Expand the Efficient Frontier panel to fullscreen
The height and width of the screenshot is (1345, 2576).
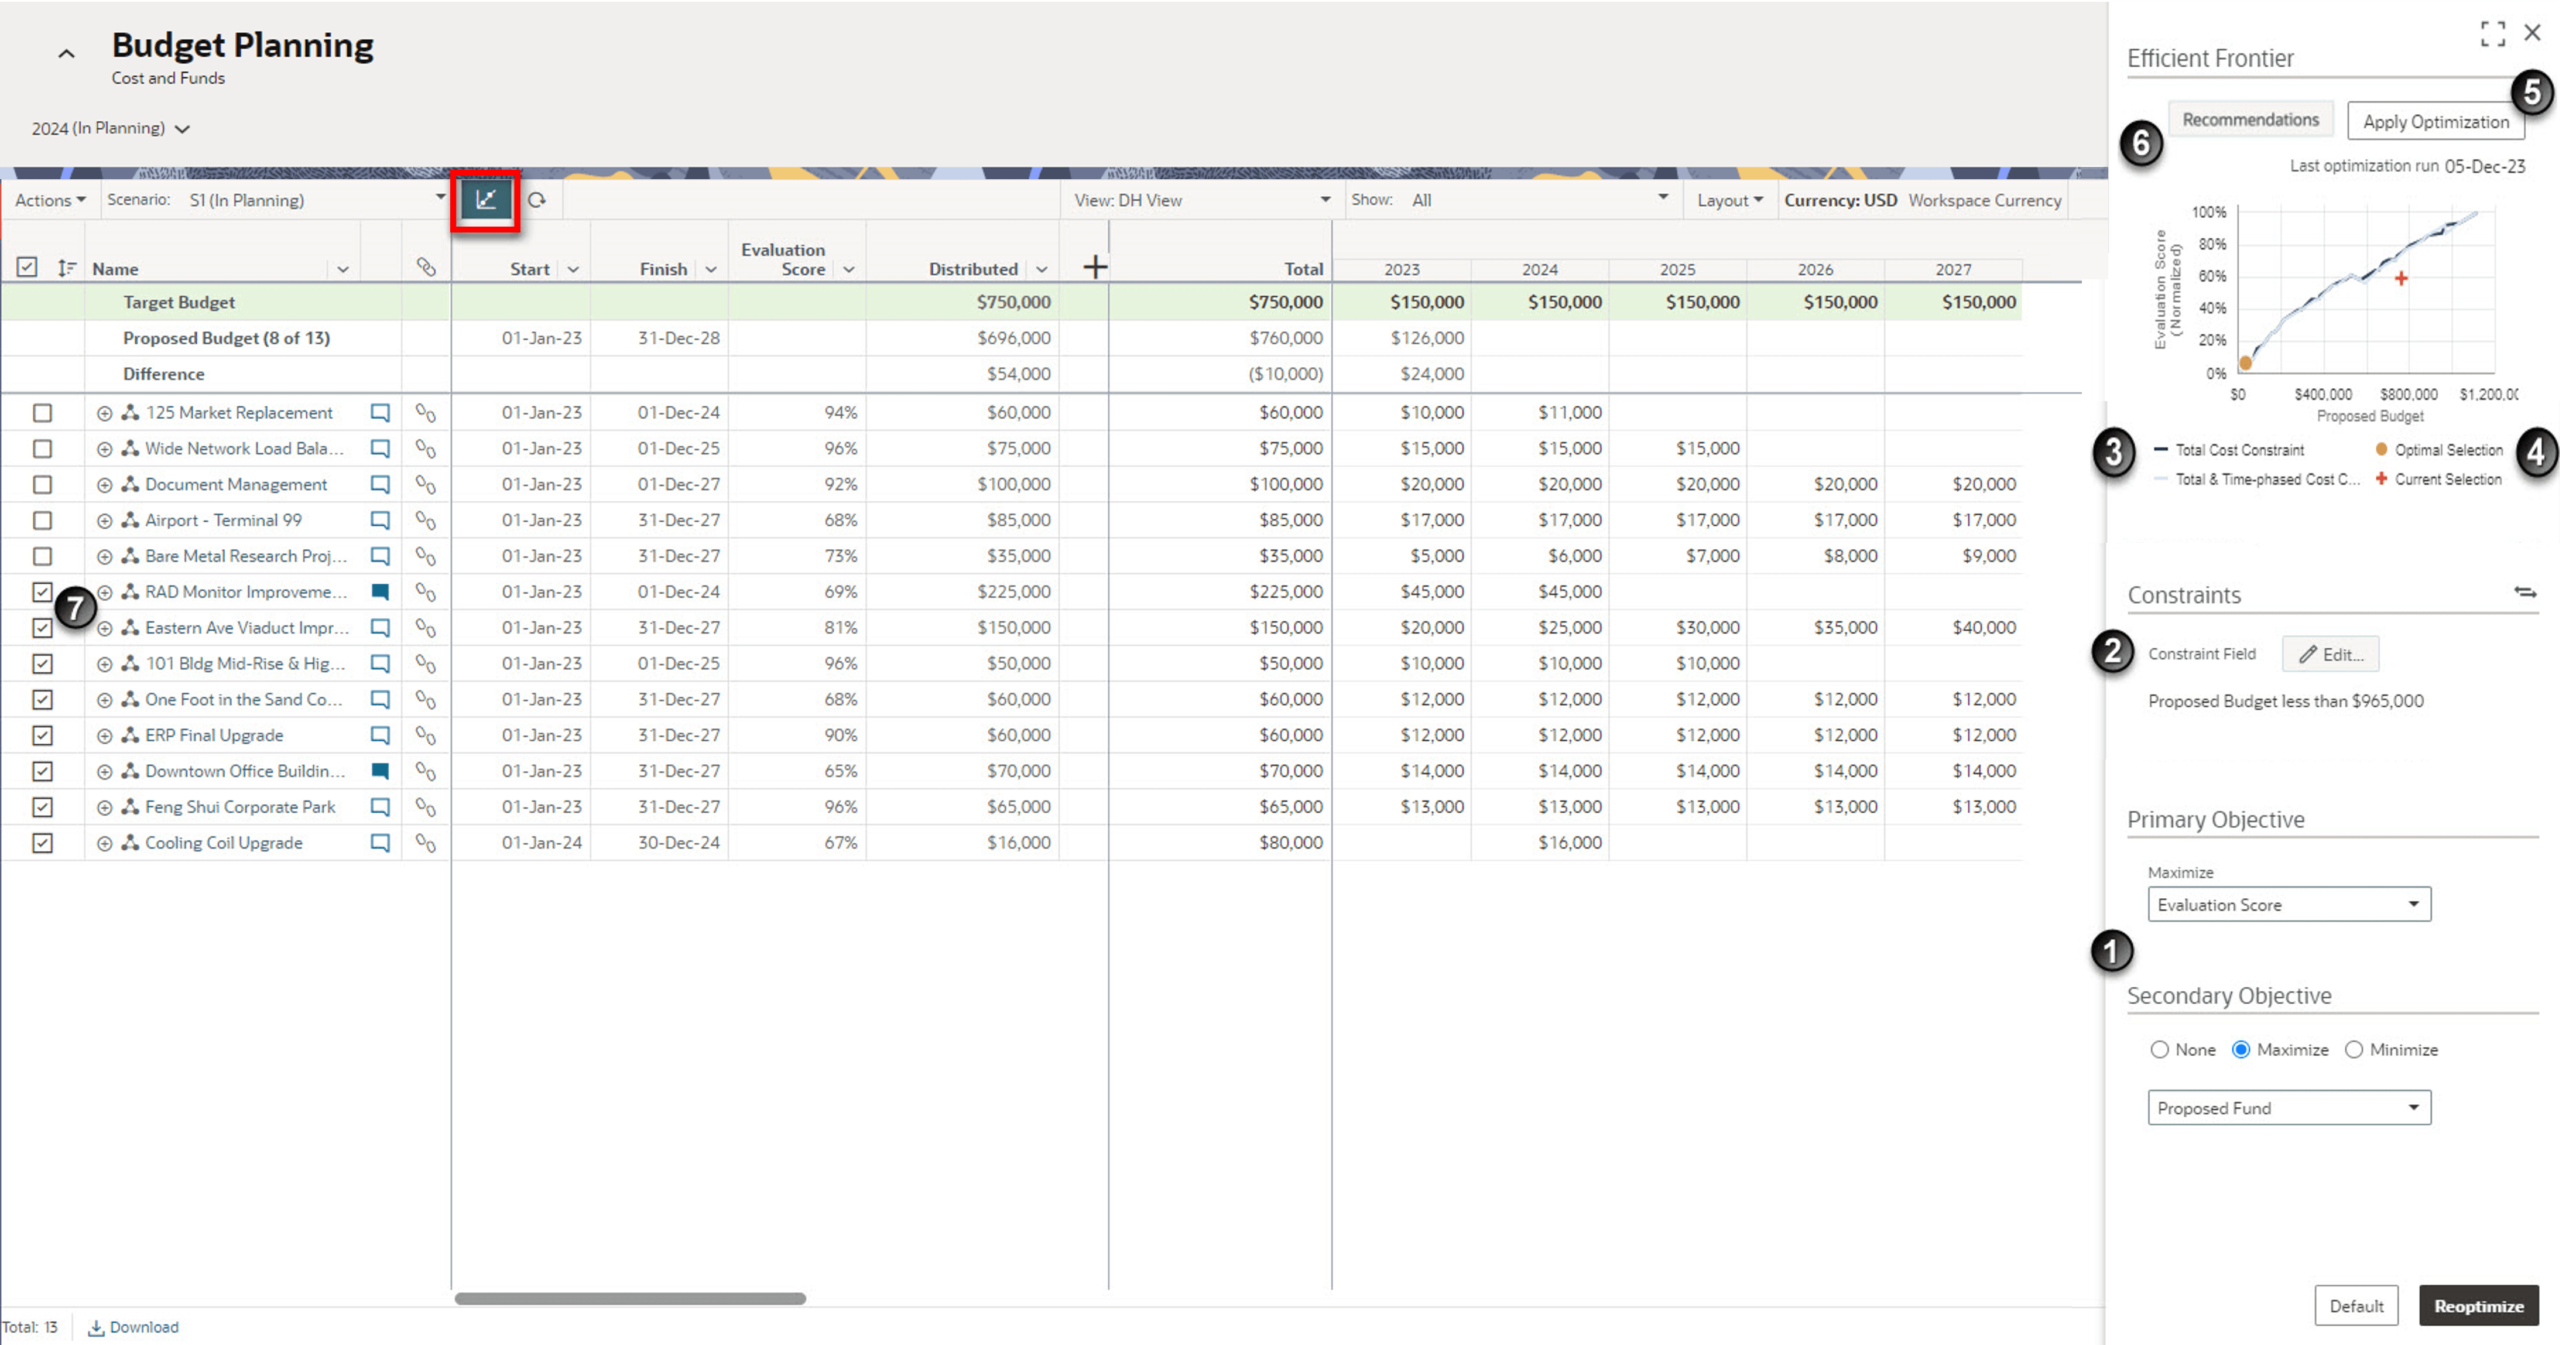pyautogui.click(x=2492, y=33)
